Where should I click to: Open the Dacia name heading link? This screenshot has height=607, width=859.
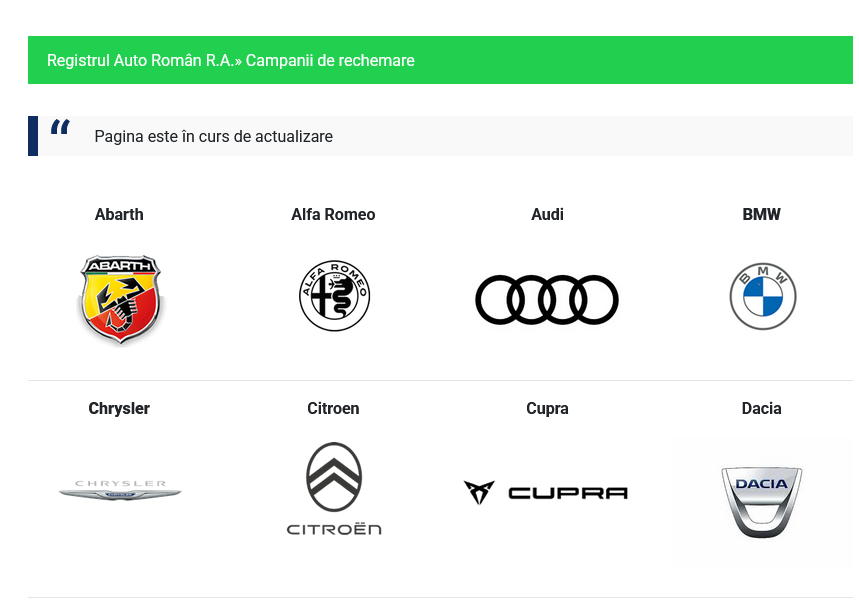pyautogui.click(x=761, y=408)
